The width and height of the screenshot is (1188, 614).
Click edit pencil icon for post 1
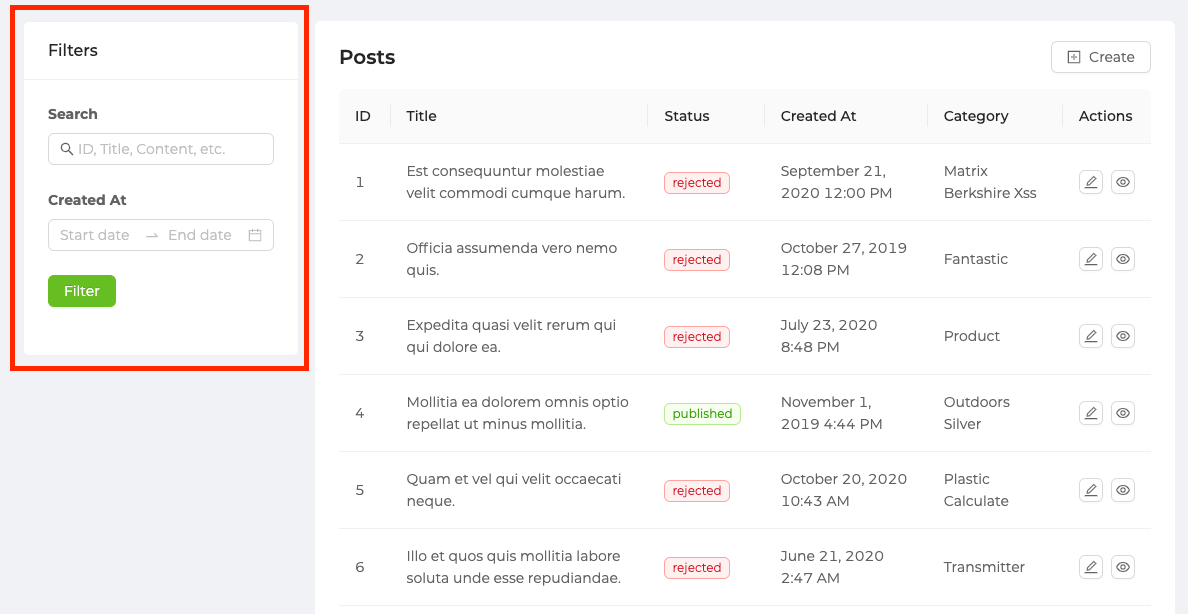[x=1091, y=182]
